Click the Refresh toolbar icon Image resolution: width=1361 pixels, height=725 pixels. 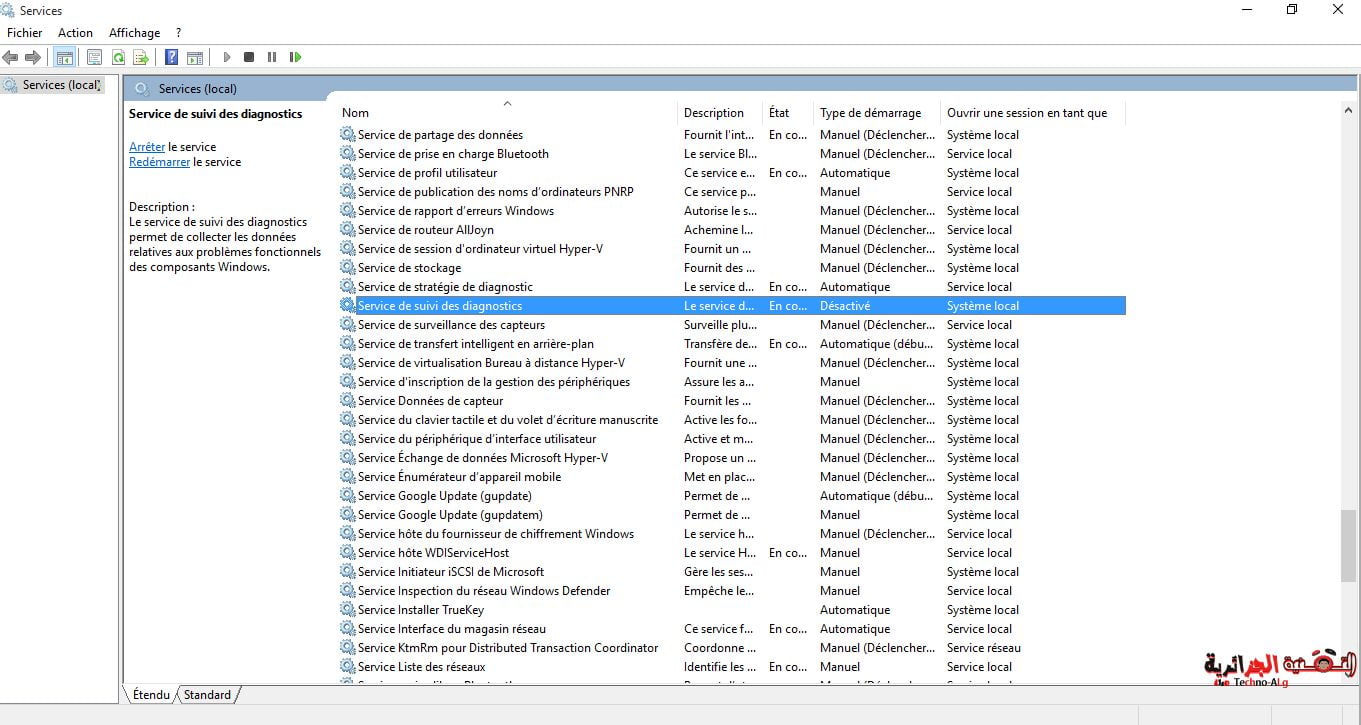pyautogui.click(x=118, y=58)
